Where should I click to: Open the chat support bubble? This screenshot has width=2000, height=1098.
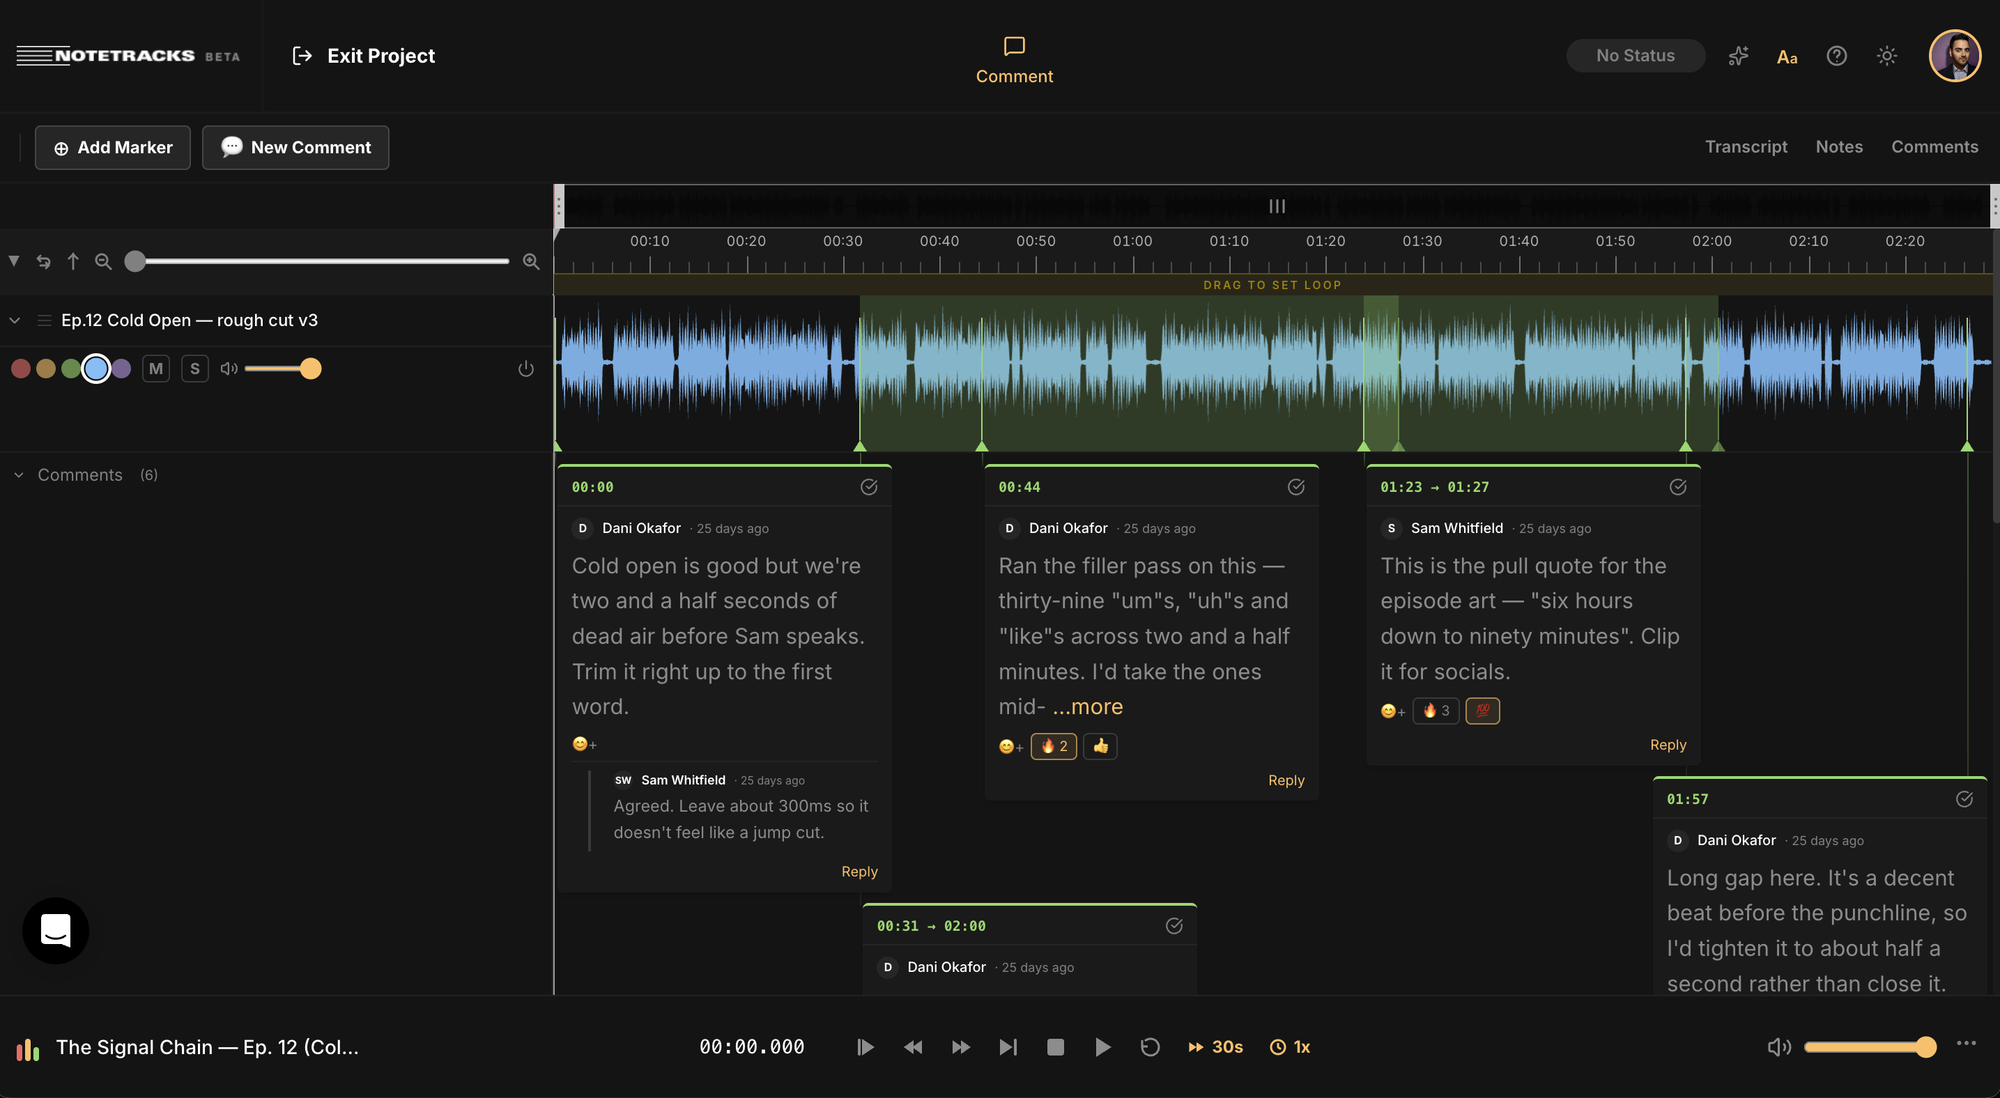[x=56, y=930]
